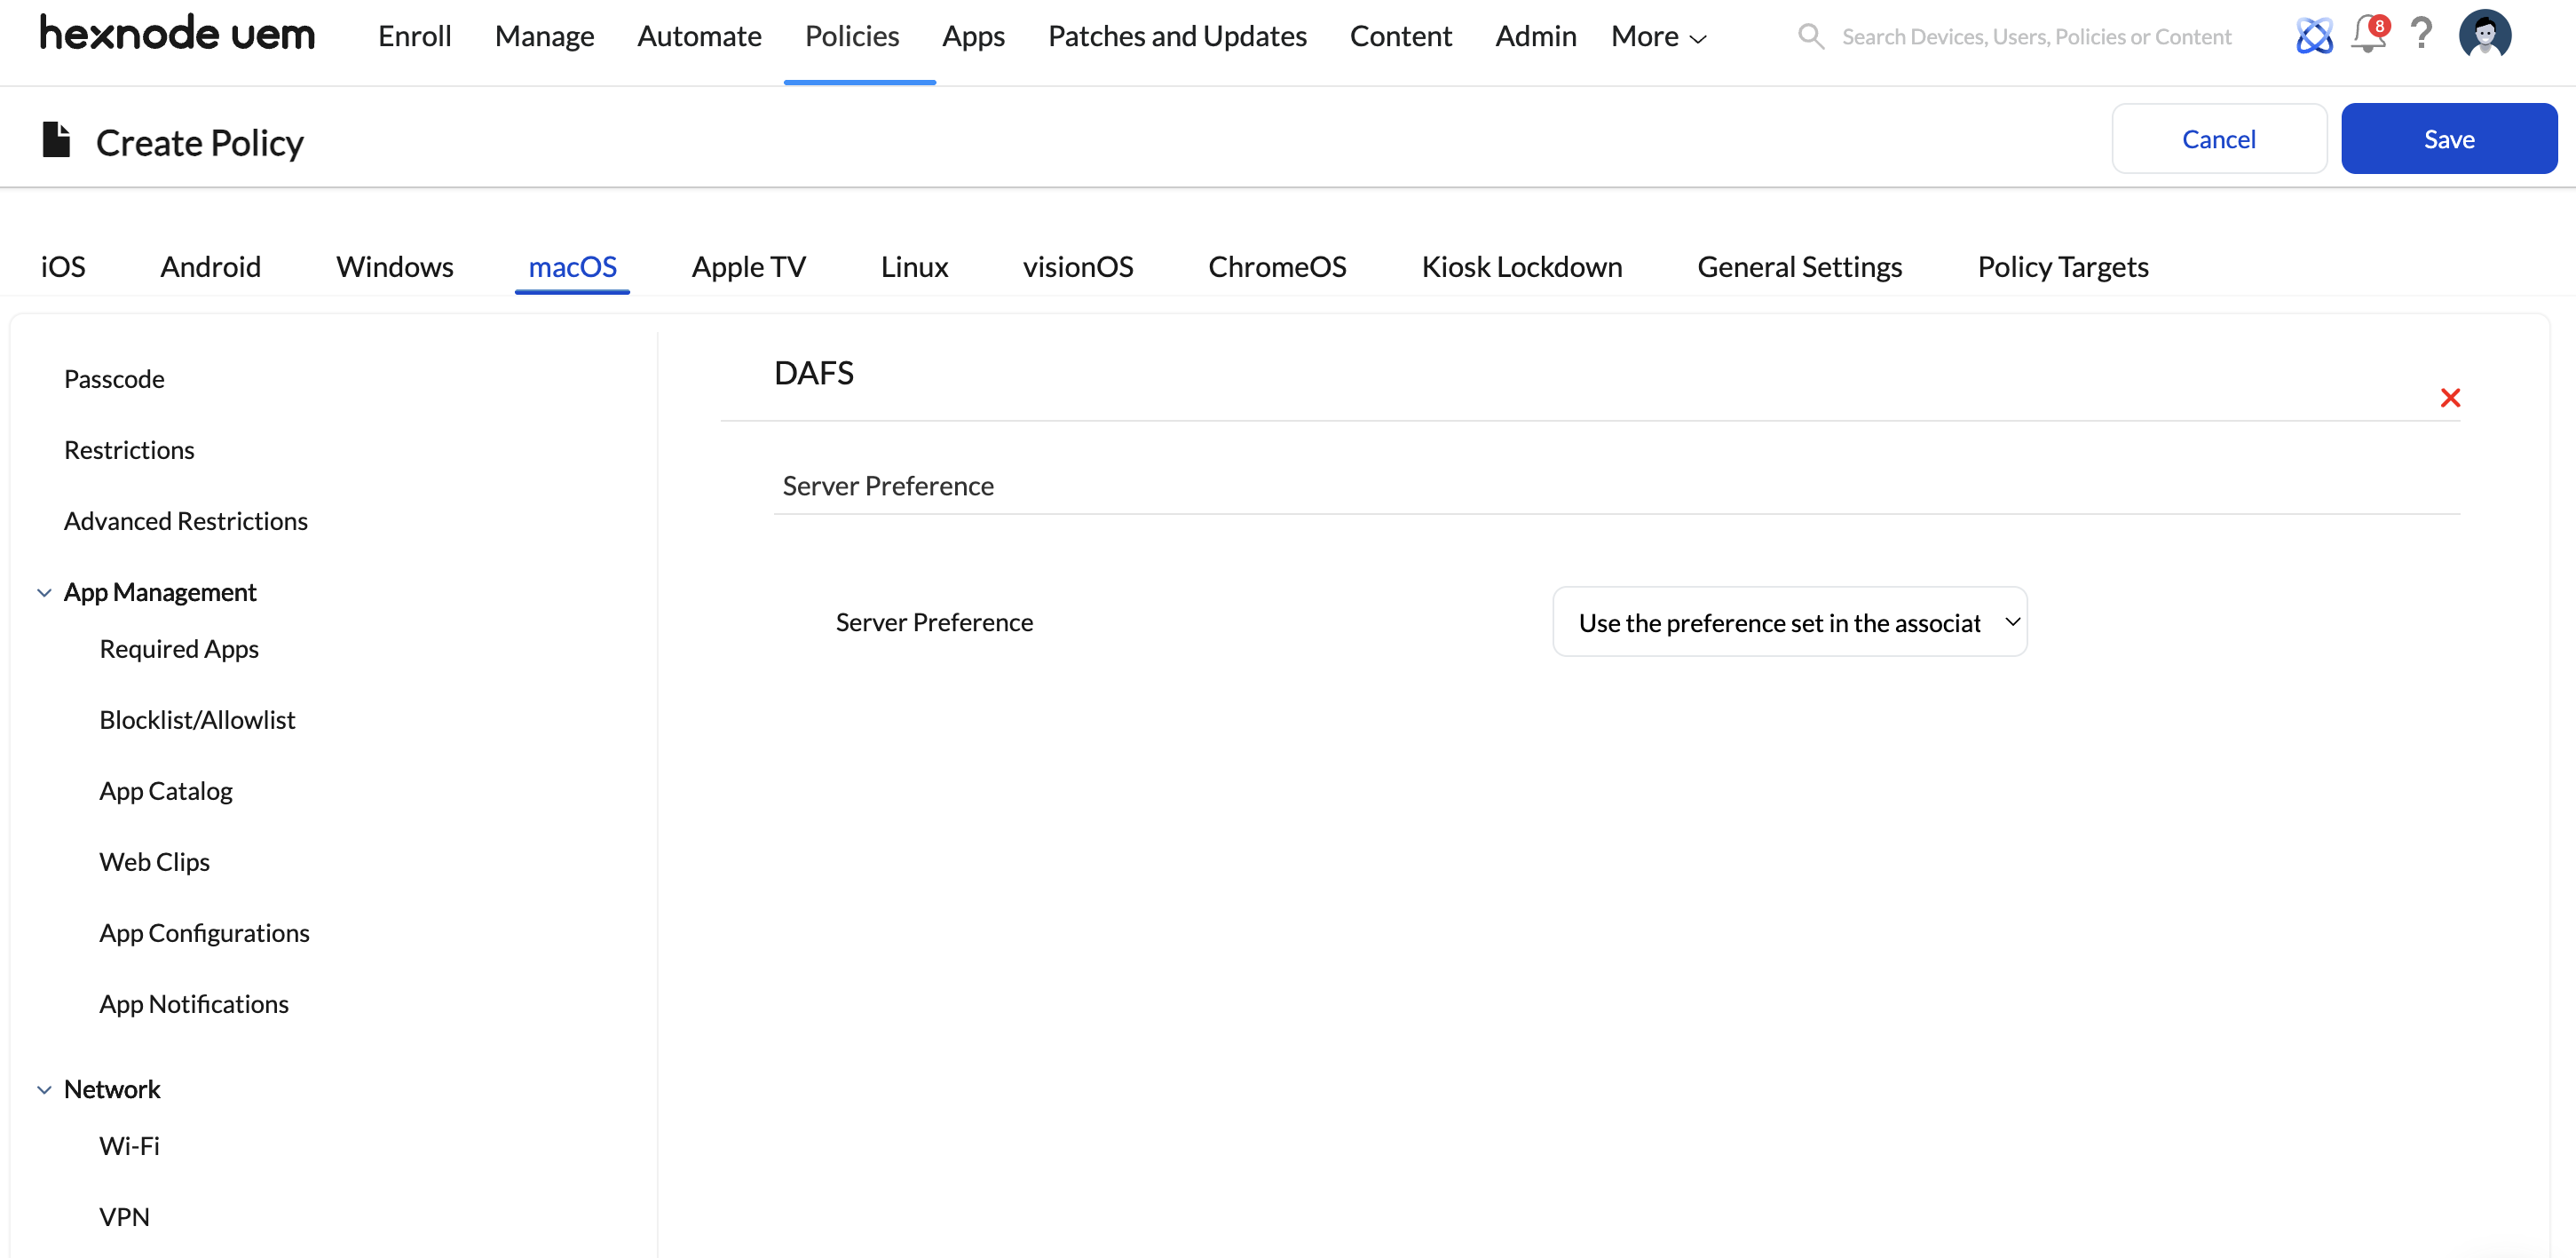
Task: Open the General Settings tab
Action: (x=1799, y=267)
